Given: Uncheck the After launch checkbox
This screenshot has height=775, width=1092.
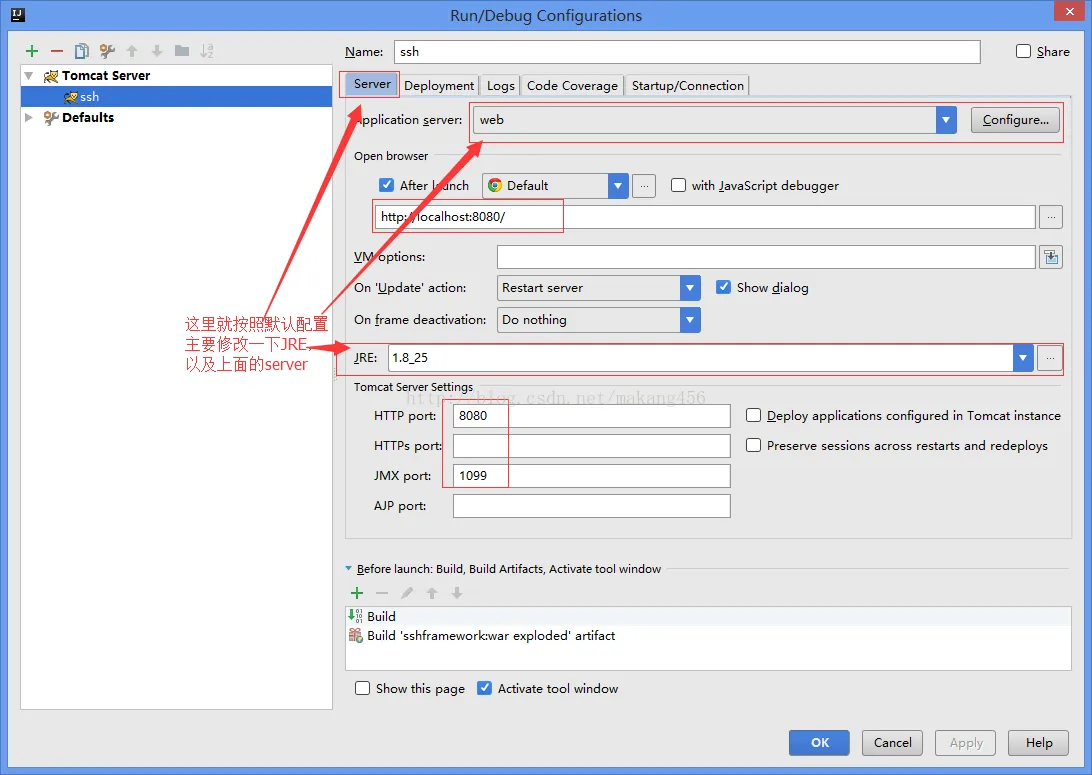Looking at the screenshot, I should coord(387,185).
